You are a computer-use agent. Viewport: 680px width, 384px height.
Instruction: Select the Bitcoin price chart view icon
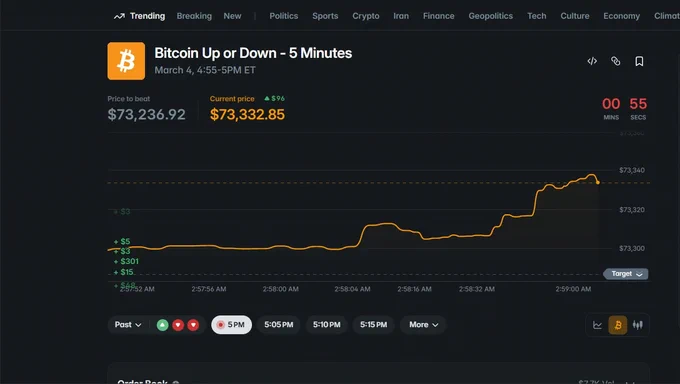tap(618, 325)
